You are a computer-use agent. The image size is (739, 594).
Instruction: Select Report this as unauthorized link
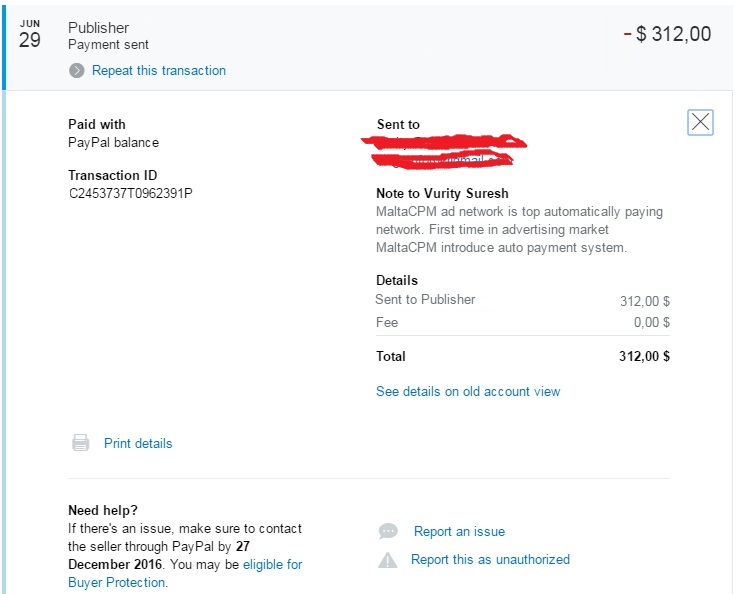coord(491,560)
